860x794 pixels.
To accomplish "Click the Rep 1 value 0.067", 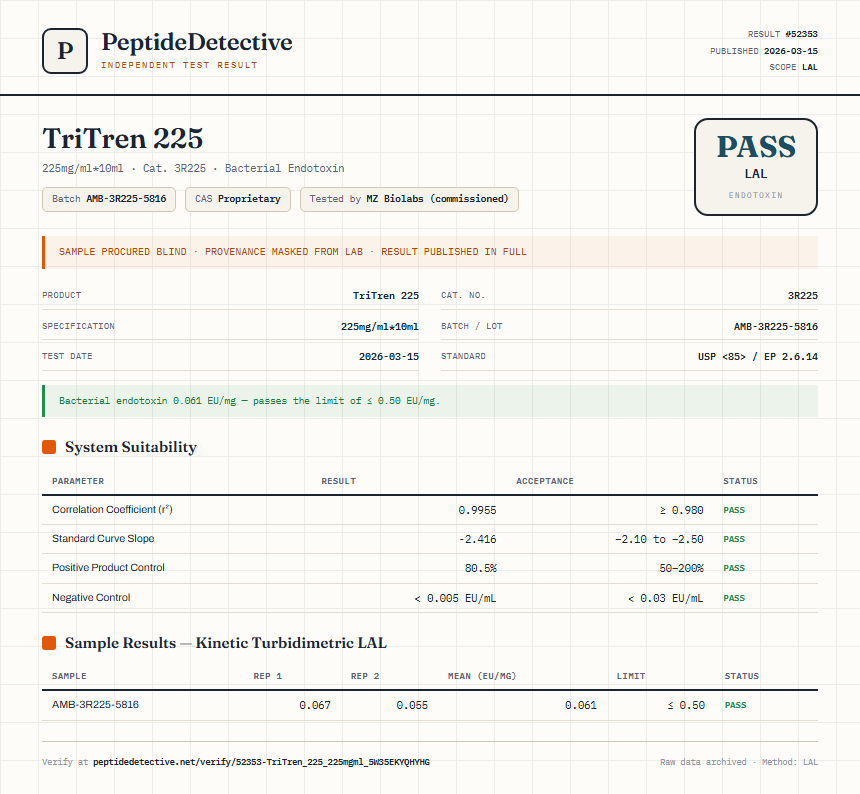I will click(315, 705).
